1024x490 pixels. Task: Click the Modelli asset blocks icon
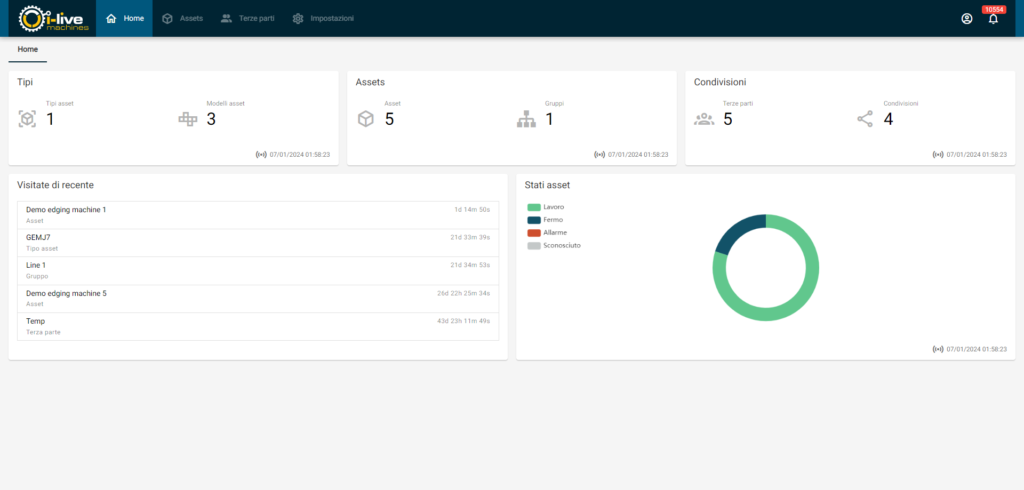click(188, 119)
